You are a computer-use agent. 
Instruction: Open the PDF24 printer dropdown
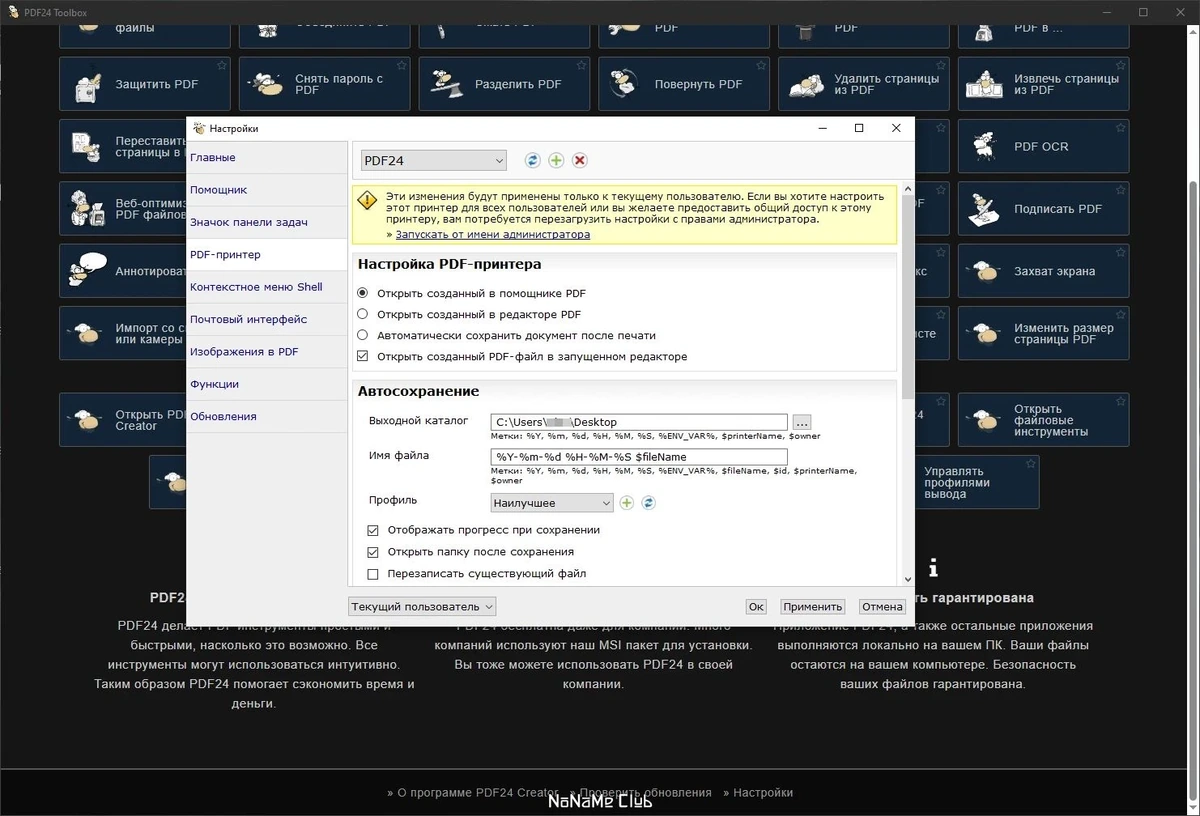coord(434,160)
